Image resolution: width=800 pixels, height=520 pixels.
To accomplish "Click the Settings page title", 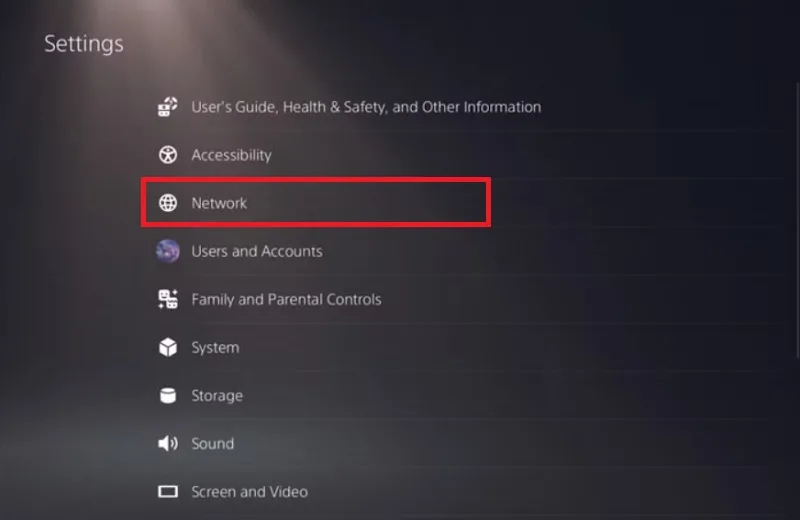I will point(84,44).
